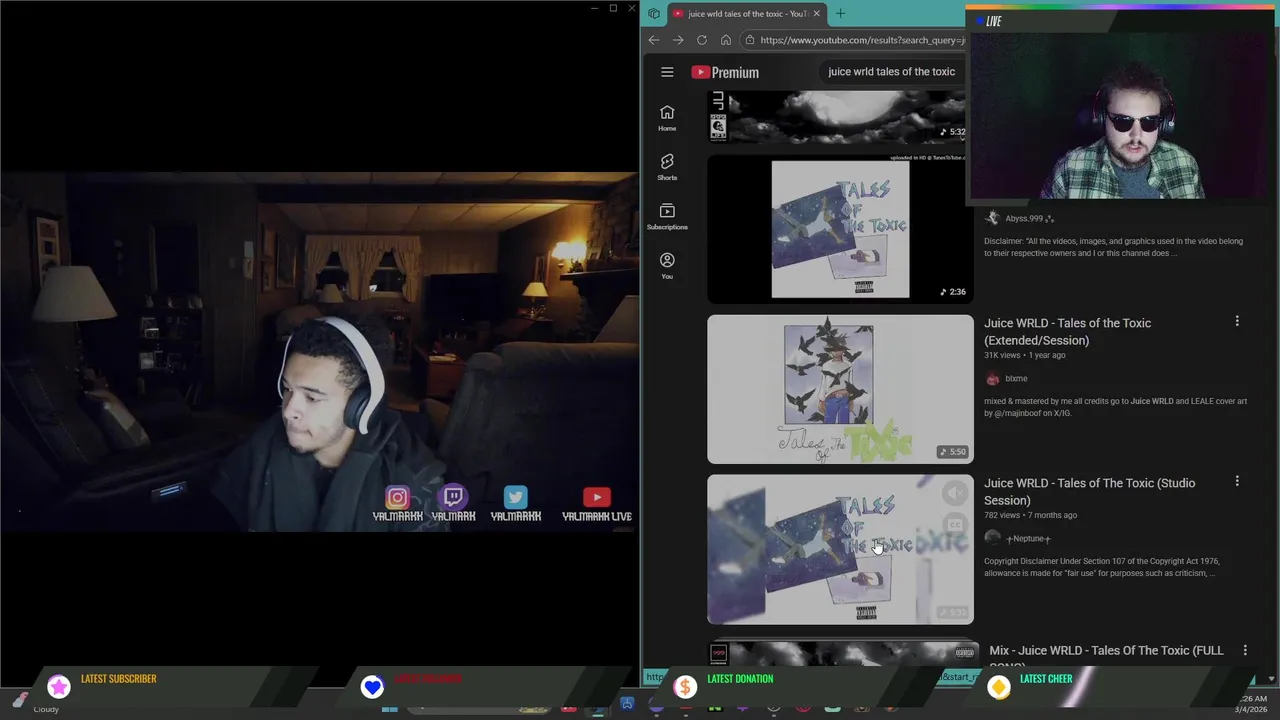Select the 'juice wrld tales of the toxic' browser tab

coord(746,14)
